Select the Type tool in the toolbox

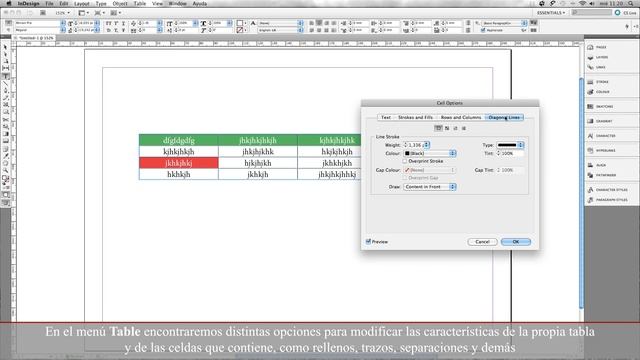(x=6, y=76)
